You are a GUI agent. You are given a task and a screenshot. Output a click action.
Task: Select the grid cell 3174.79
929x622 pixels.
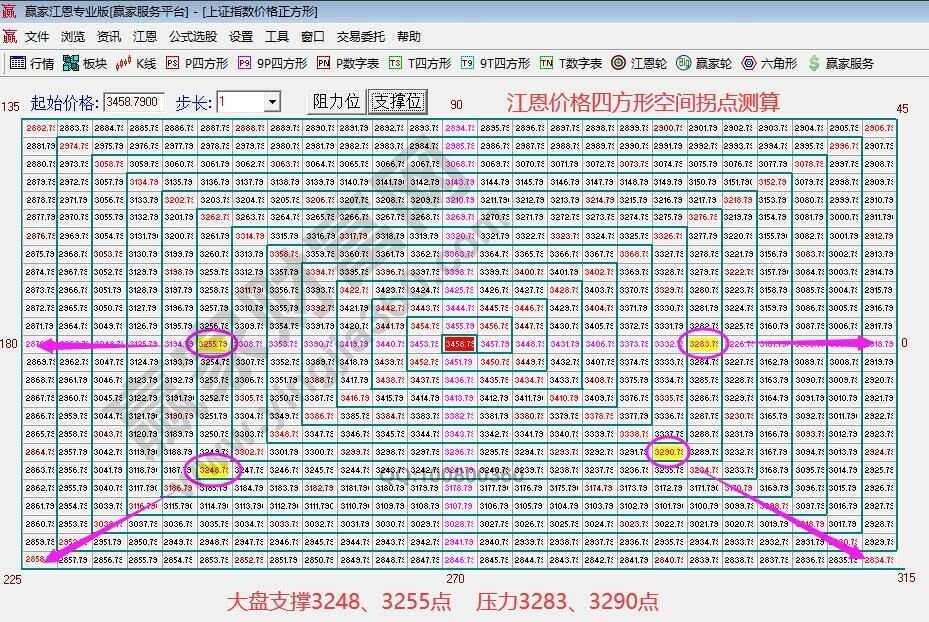pyautogui.click(x=599, y=488)
